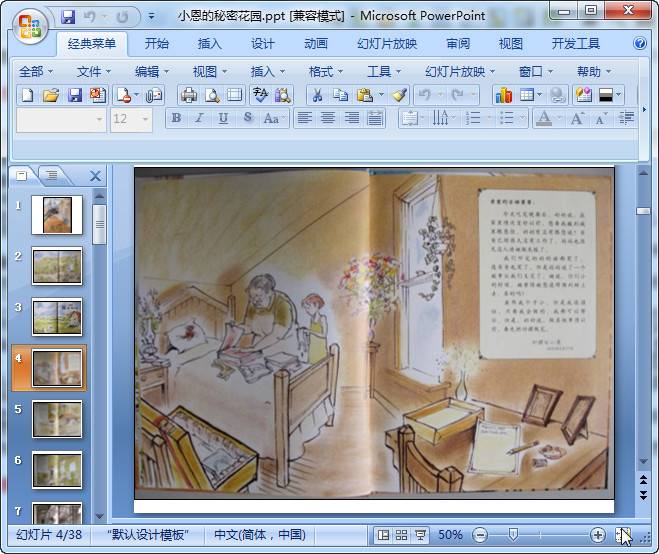This screenshot has width=659, height=554.
Task: Center align text
Action: coord(328,118)
